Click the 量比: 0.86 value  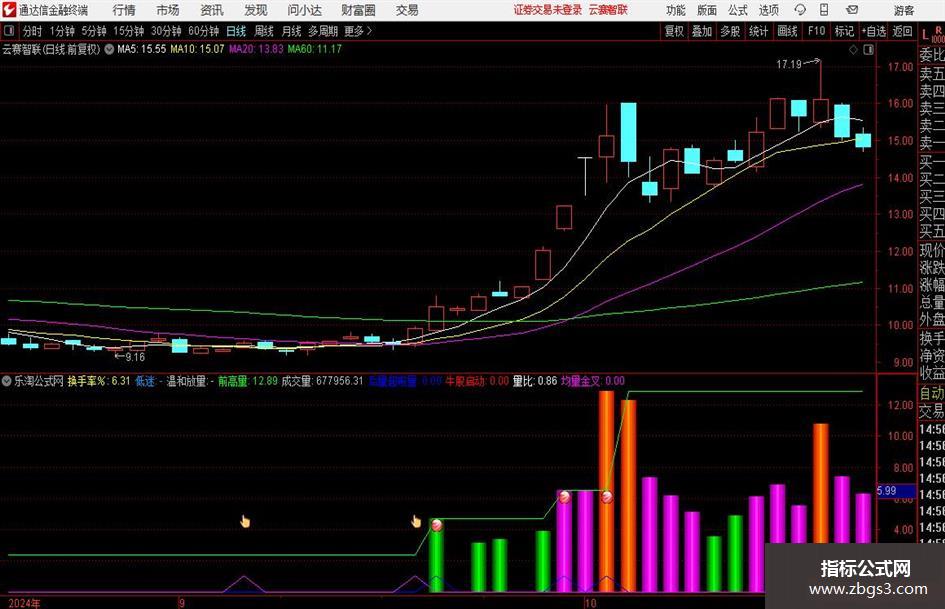click(x=535, y=380)
